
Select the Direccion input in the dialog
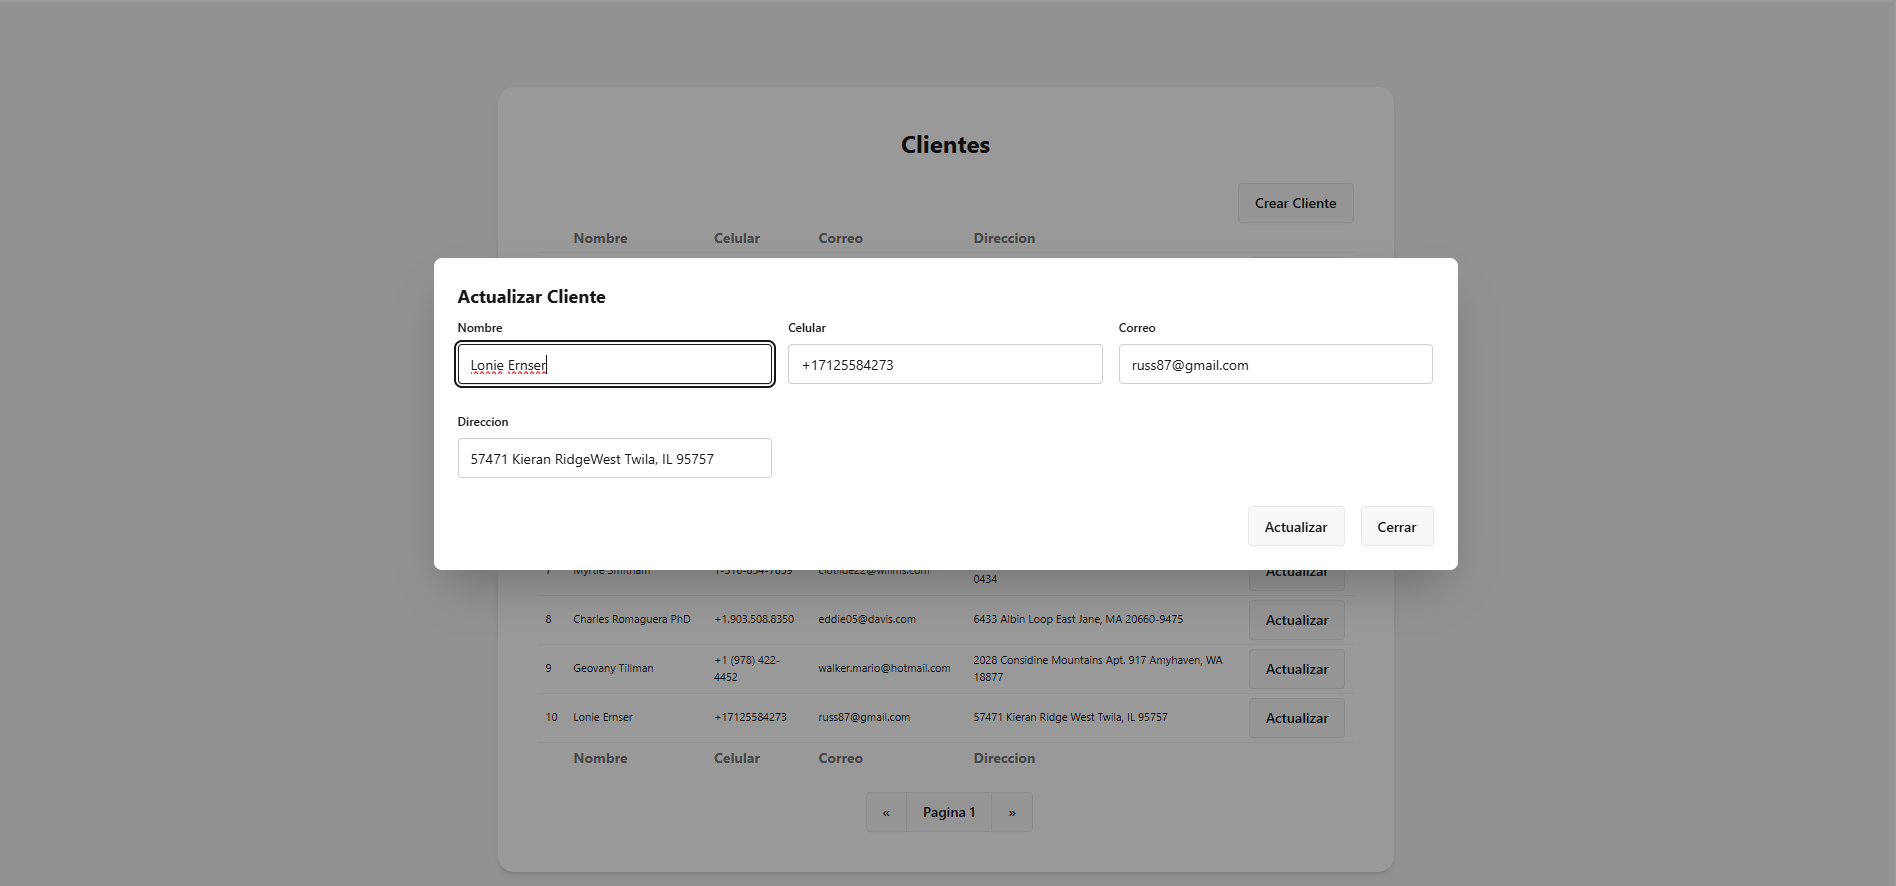pyautogui.click(x=614, y=459)
